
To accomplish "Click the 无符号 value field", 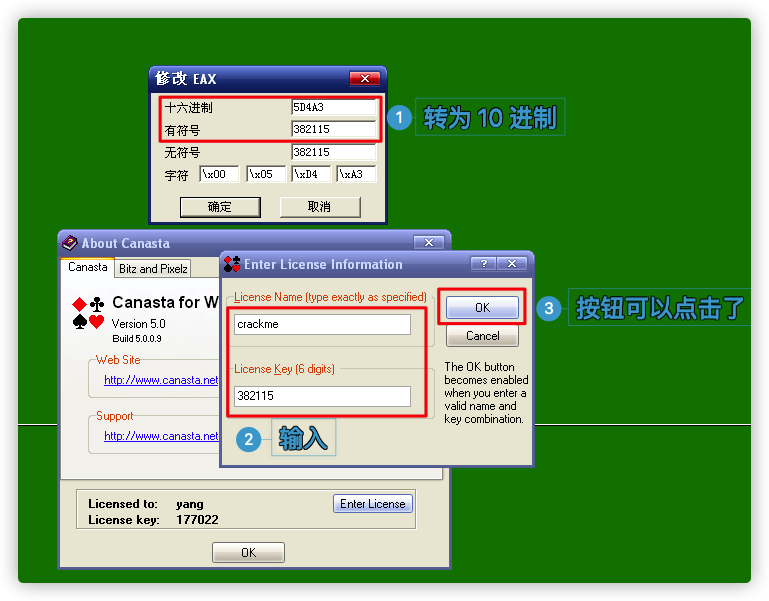I will coord(333,153).
